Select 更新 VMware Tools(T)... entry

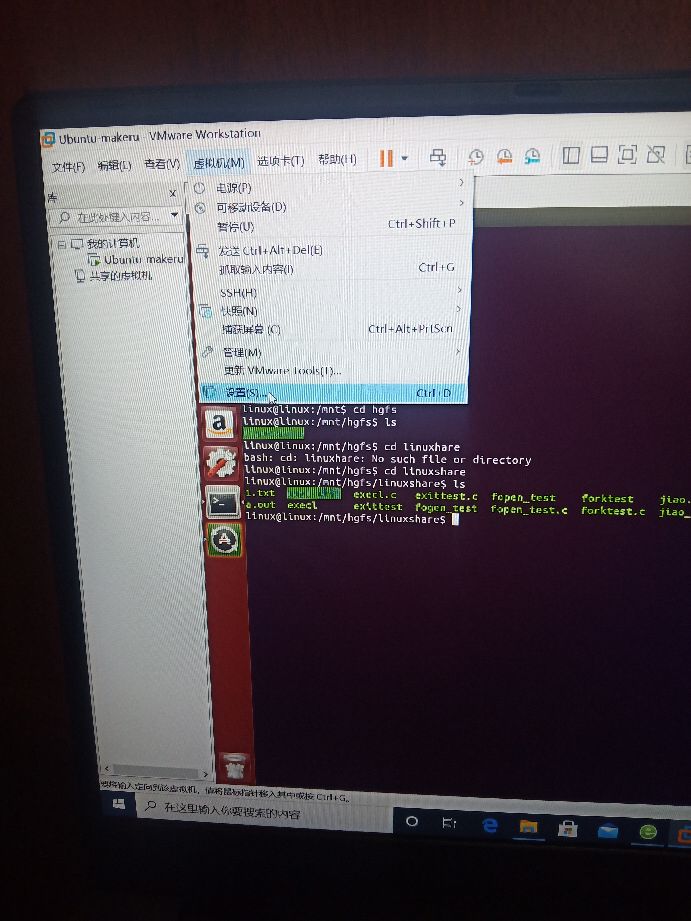click(x=332, y=371)
